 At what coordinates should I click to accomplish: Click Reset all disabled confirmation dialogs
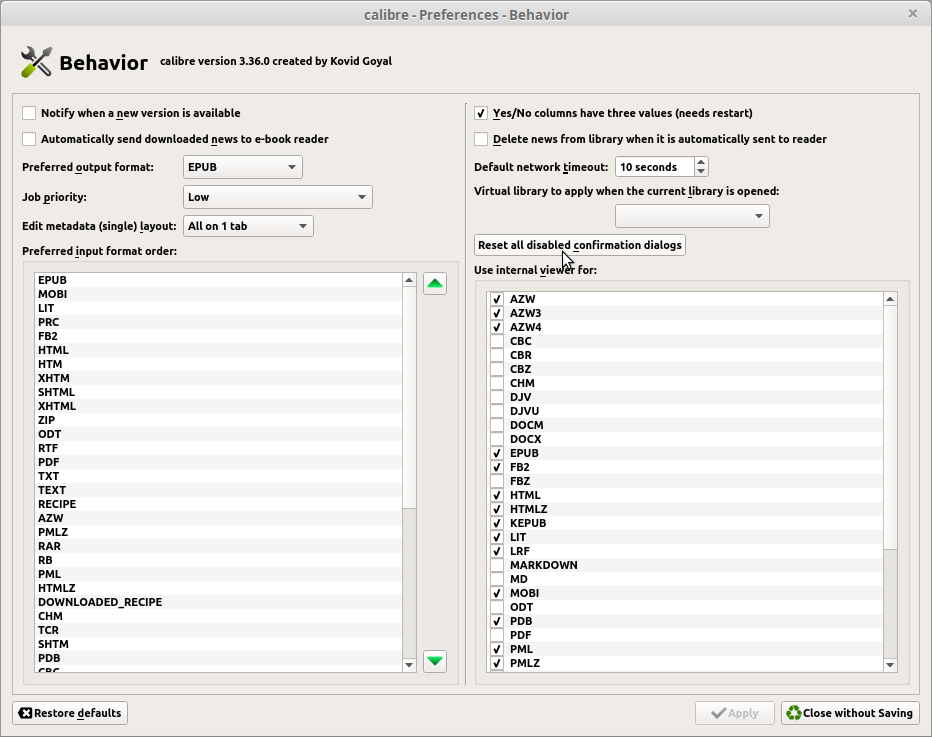[580, 245]
